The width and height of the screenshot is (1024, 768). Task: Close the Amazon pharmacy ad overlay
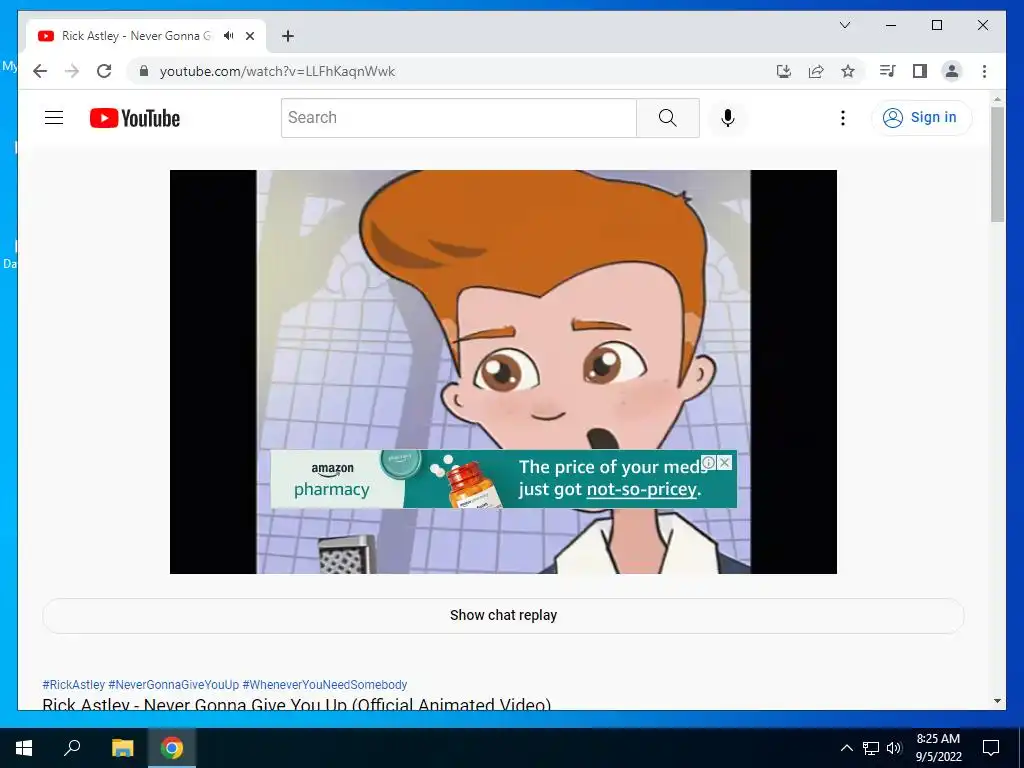[x=724, y=463]
